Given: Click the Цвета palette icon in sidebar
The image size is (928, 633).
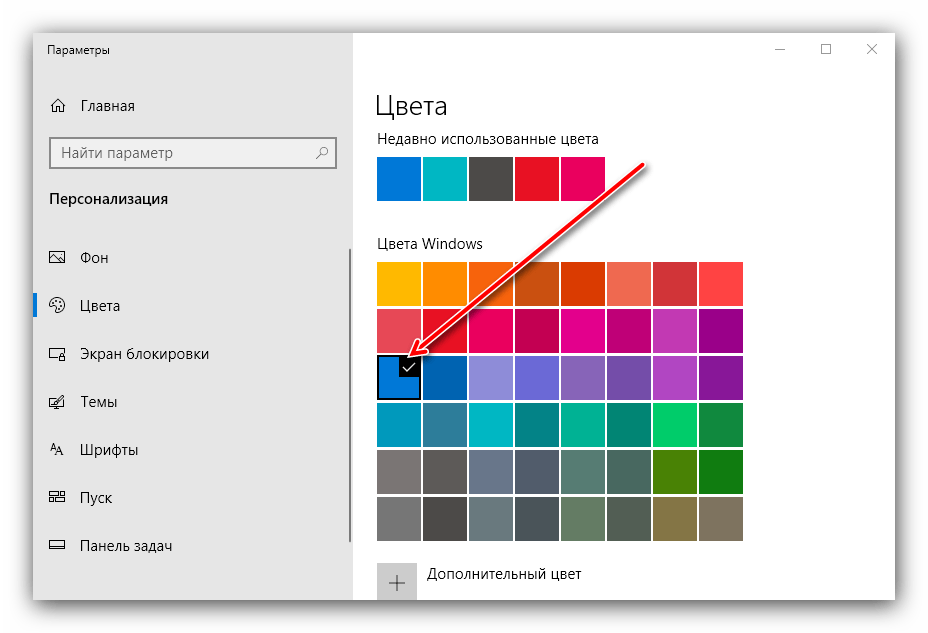Looking at the screenshot, I should 57,306.
